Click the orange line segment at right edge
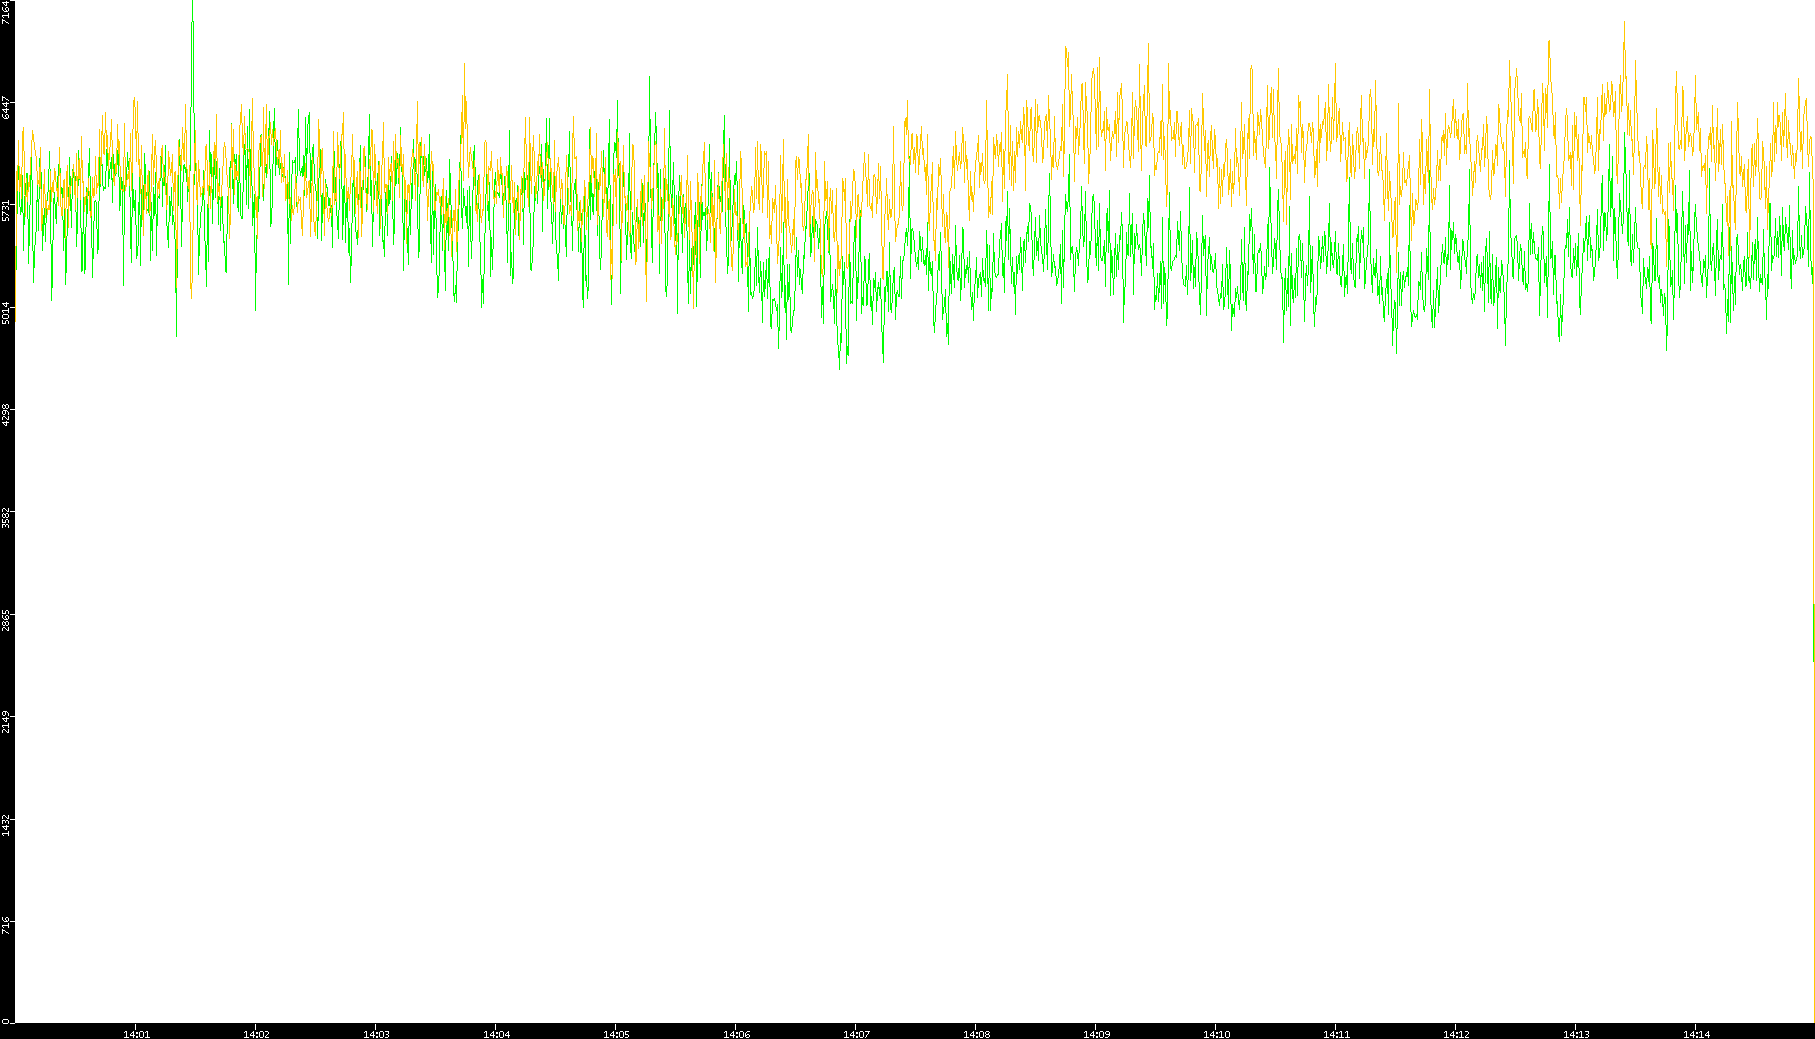 (1813, 632)
